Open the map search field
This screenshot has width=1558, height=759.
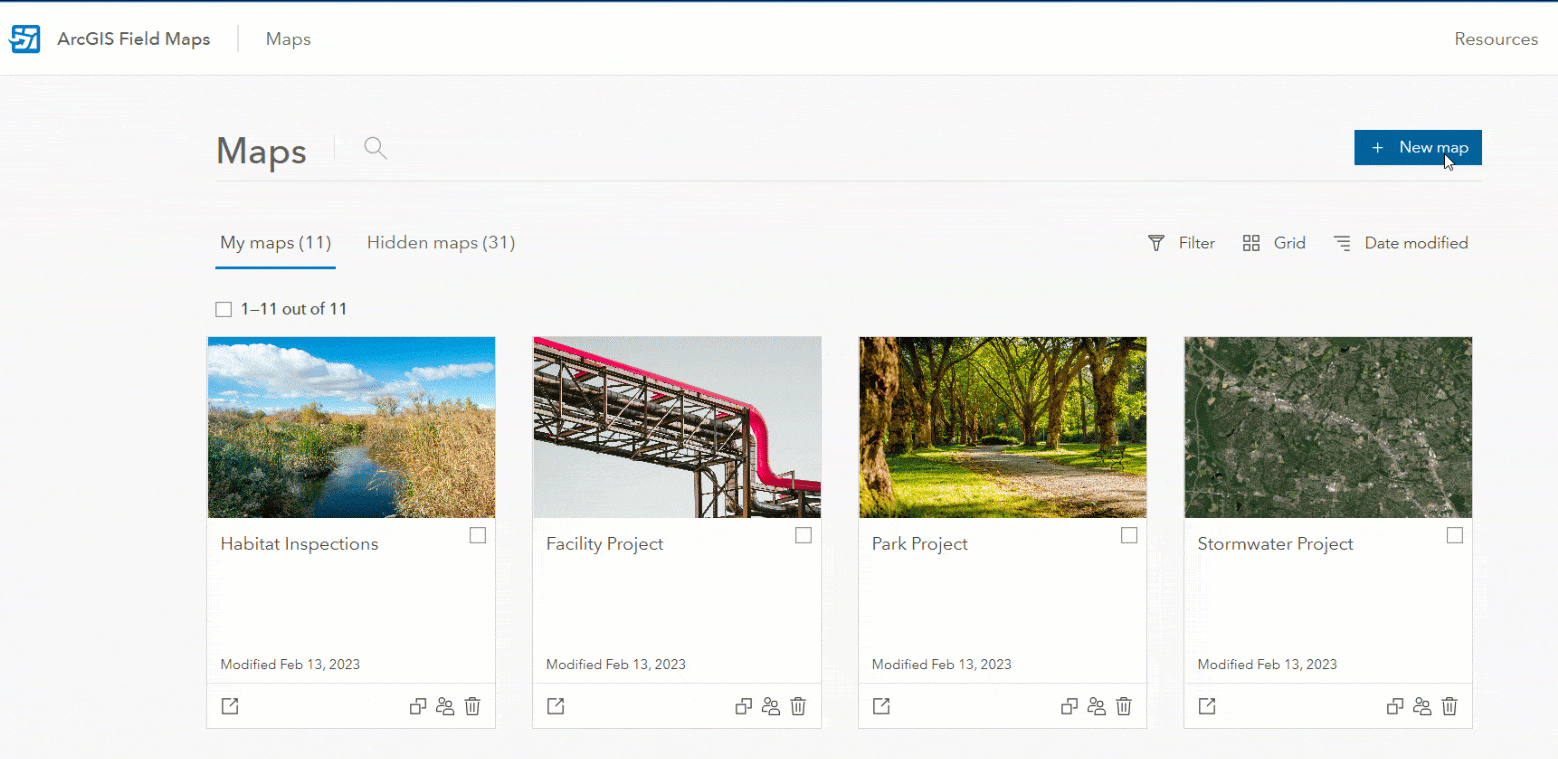375,147
